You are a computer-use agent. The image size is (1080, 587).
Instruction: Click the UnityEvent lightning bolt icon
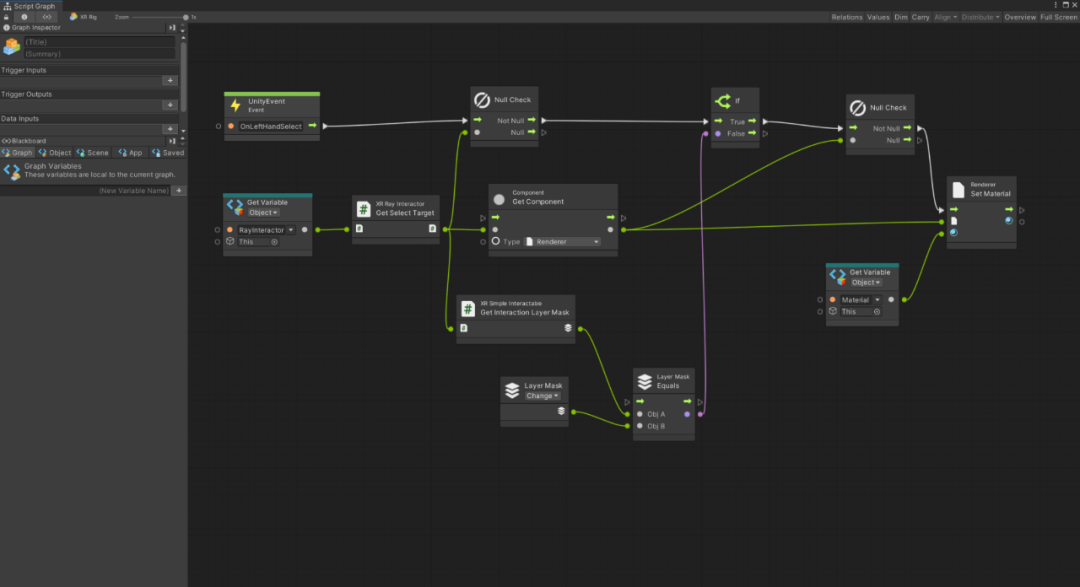[x=236, y=105]
